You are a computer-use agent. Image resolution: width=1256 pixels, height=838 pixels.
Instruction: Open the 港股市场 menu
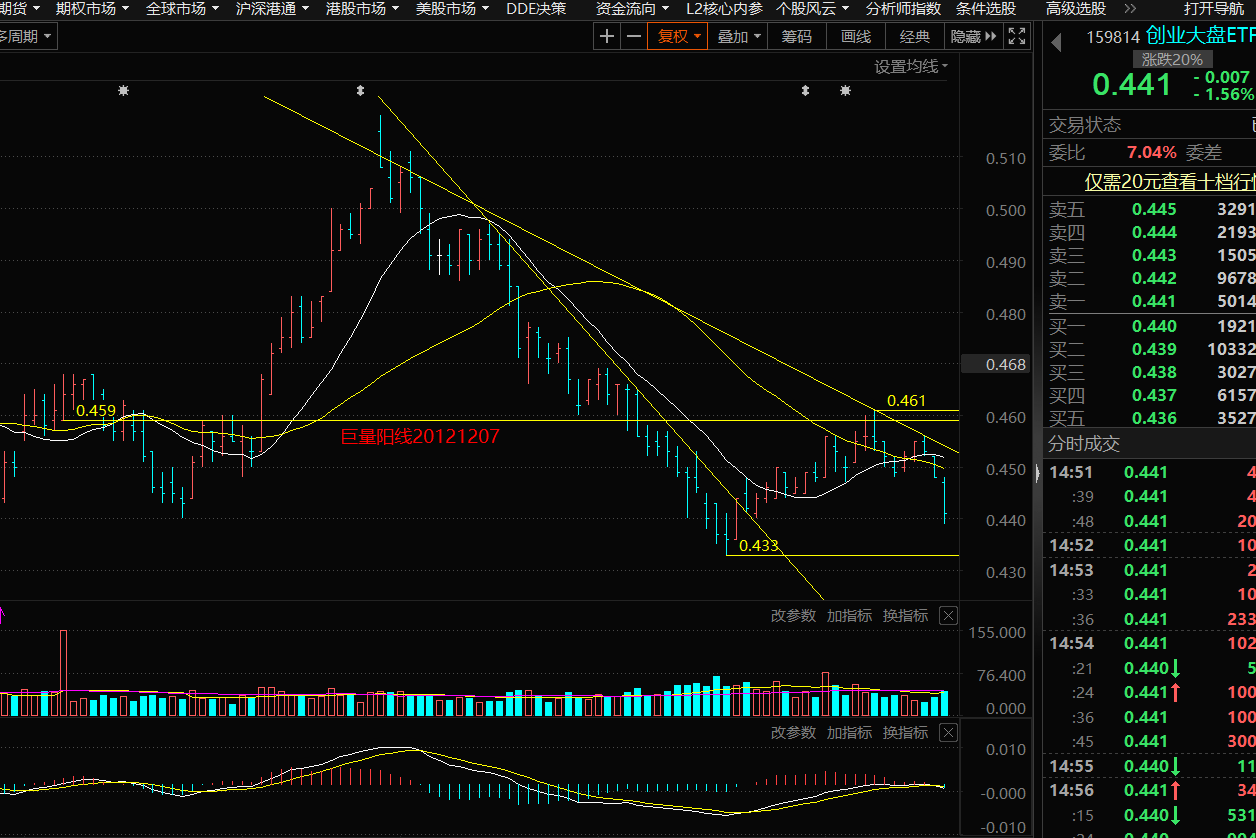(x=362, y=9)
